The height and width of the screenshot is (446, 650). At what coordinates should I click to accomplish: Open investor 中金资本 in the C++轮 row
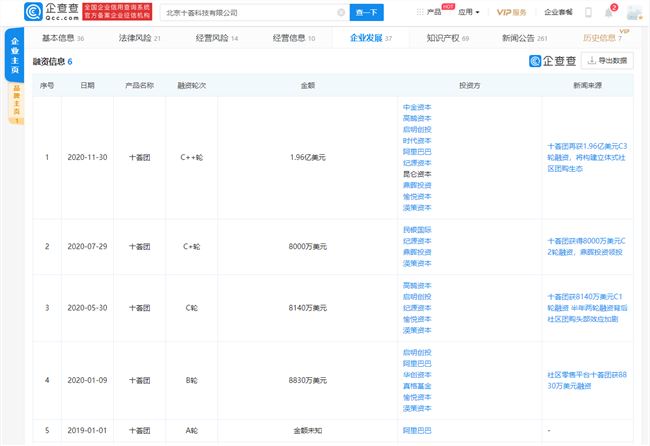(x=417, y=107)
